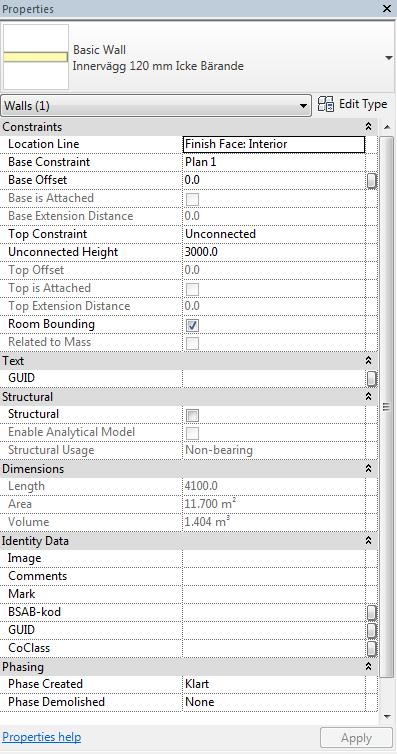This screenshot has width=397, height=754.
Task: Click the scrollbar down arrow
Action: 387,716
